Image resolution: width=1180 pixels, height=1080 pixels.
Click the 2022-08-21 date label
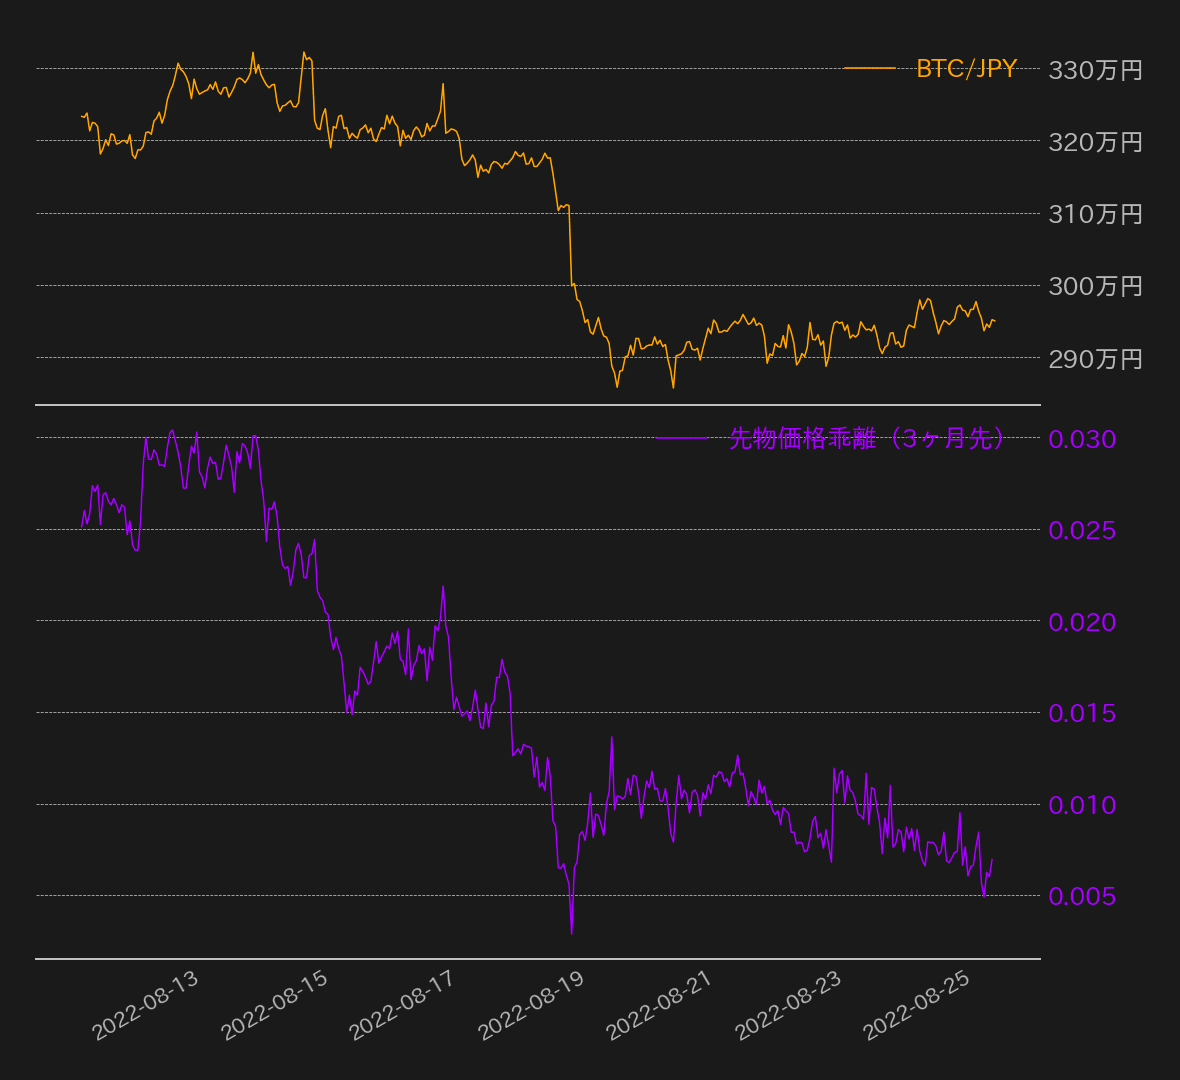click(x=659, y=1005)
